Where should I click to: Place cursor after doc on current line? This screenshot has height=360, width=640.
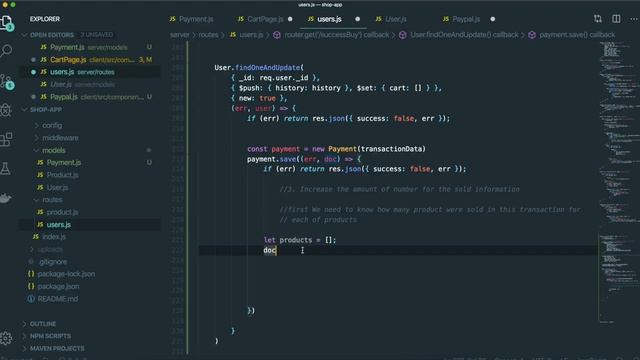[x=277, y=250]
